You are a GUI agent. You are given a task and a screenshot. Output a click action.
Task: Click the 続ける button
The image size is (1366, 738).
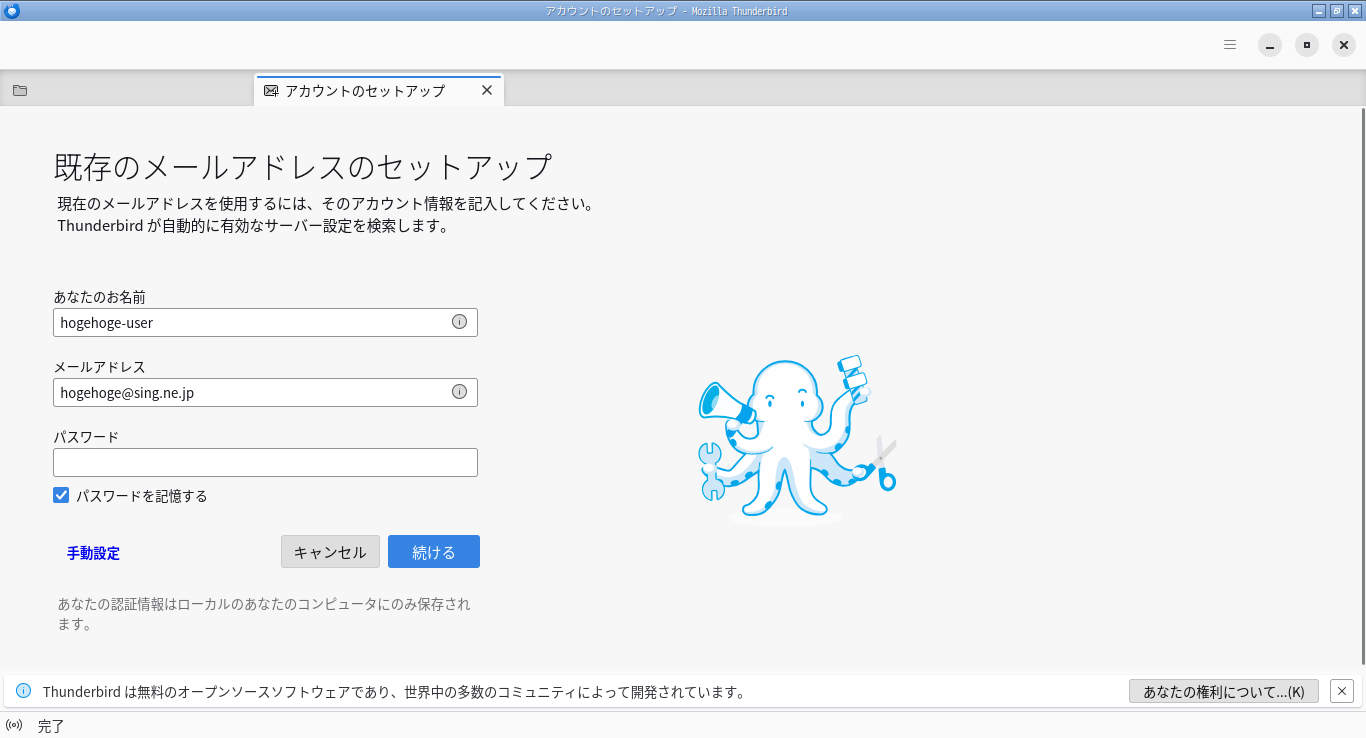(434, 552)
